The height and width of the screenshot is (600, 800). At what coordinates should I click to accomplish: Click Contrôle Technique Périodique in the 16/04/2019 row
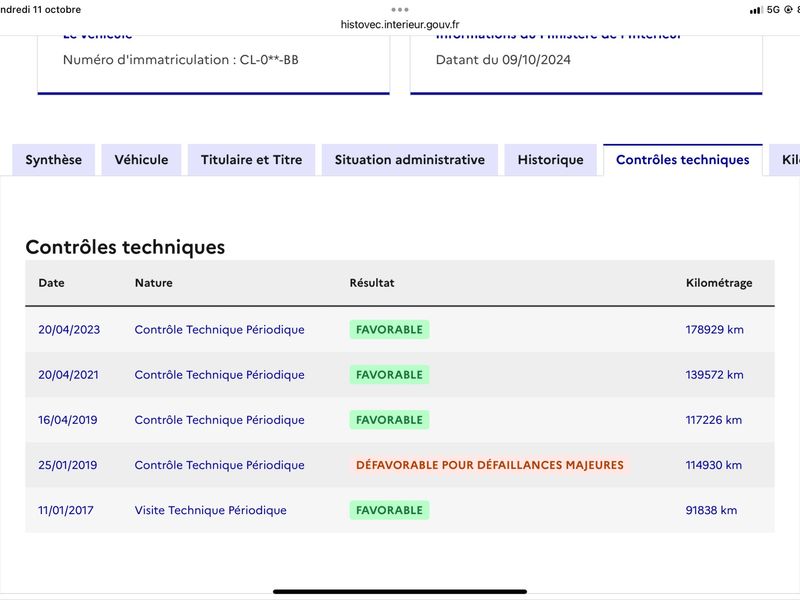(x=219, y=420)
